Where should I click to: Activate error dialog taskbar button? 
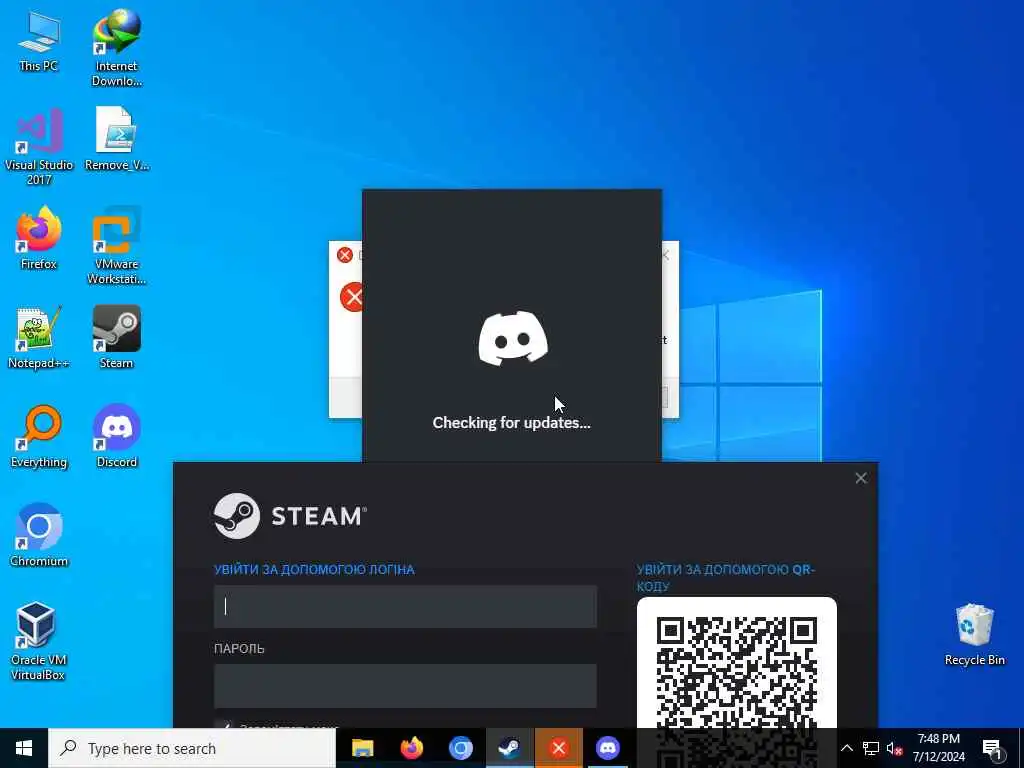(558, 748)
